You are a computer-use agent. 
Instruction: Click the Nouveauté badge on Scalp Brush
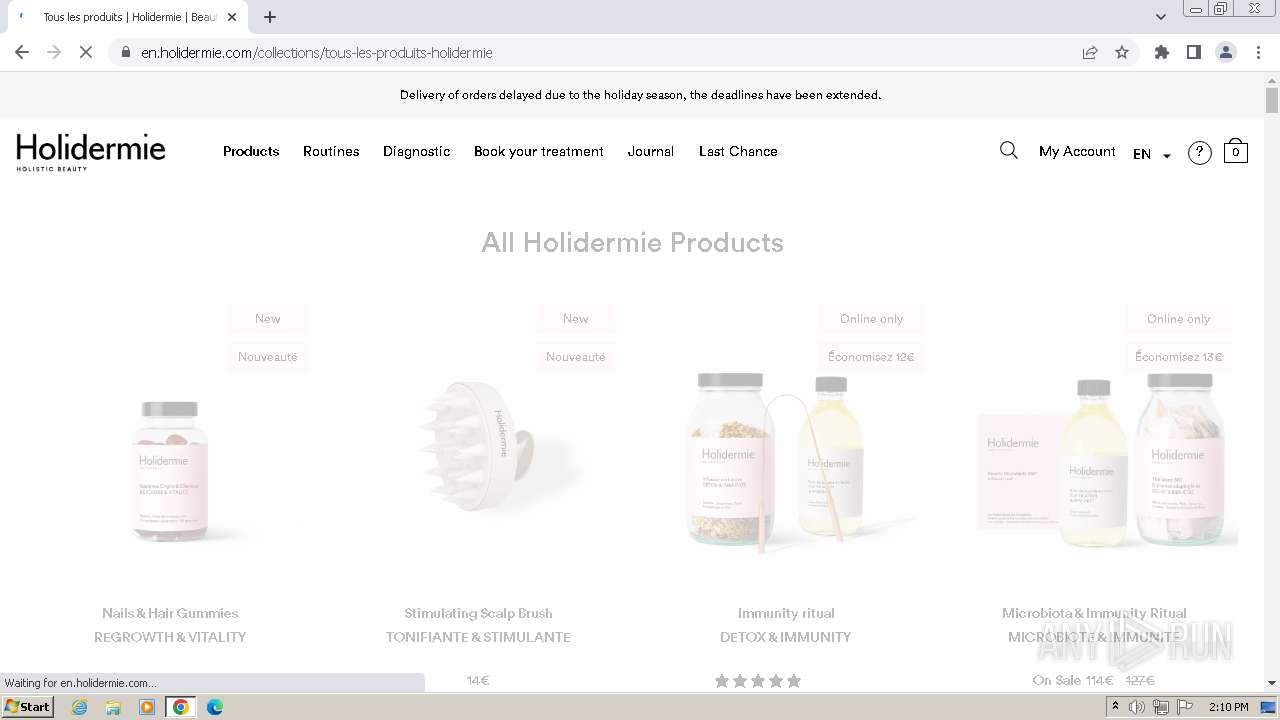tap(576, 357)
